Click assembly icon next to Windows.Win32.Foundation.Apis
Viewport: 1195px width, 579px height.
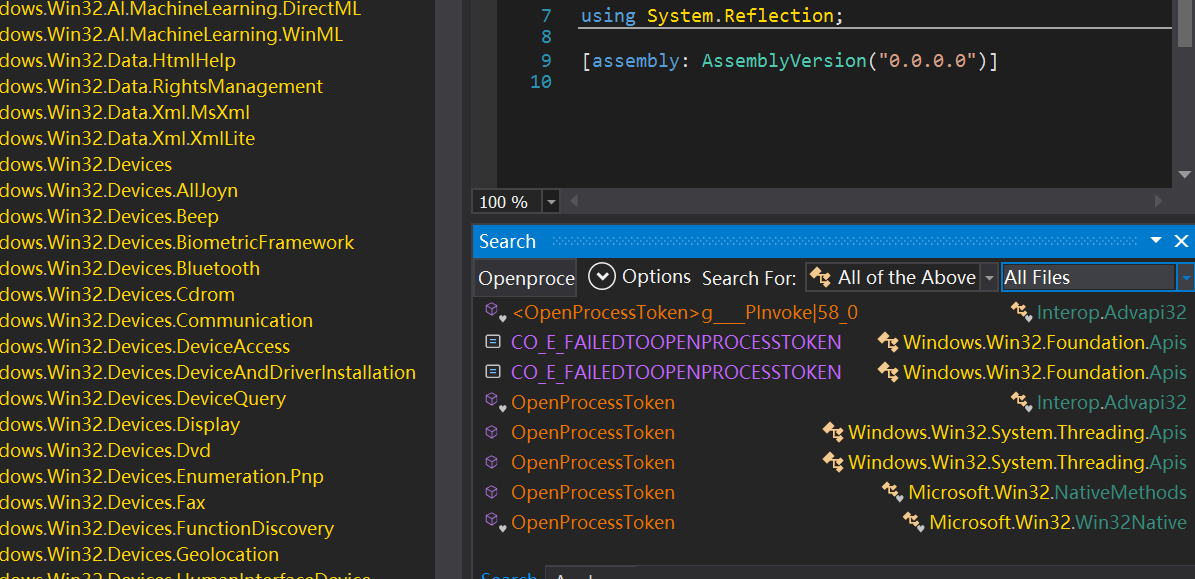point(888,342)
